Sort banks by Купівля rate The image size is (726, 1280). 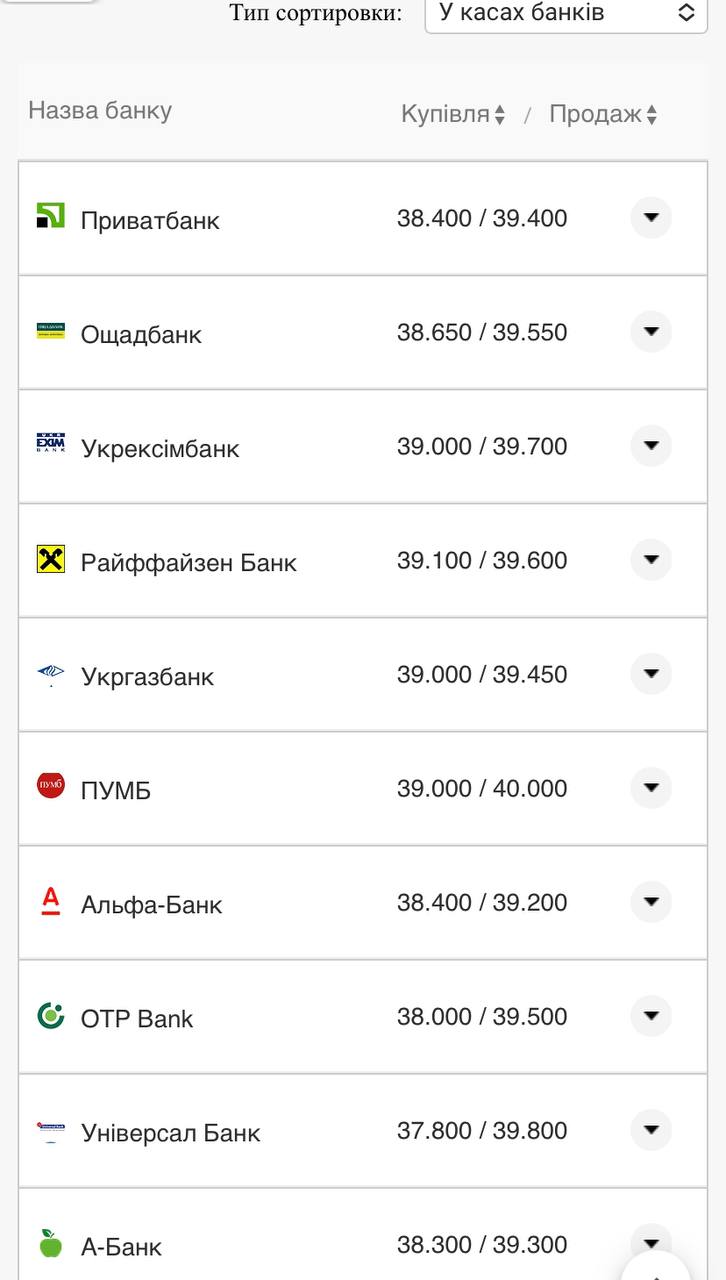click(x=453, y=115)
